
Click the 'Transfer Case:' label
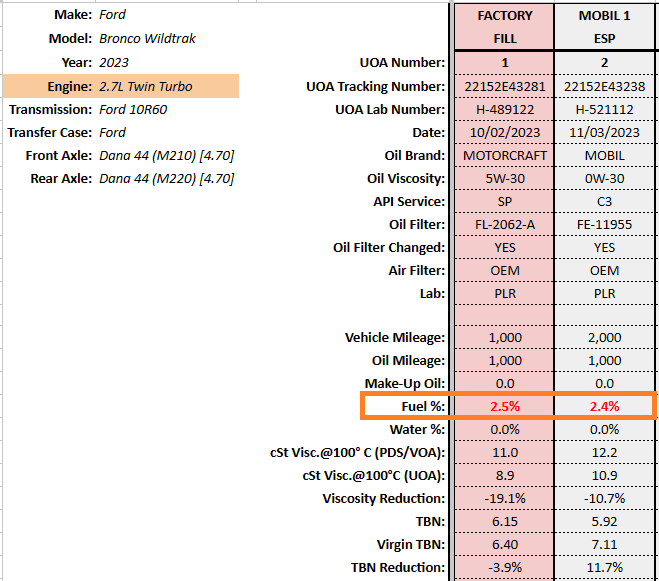click(50, 133)
